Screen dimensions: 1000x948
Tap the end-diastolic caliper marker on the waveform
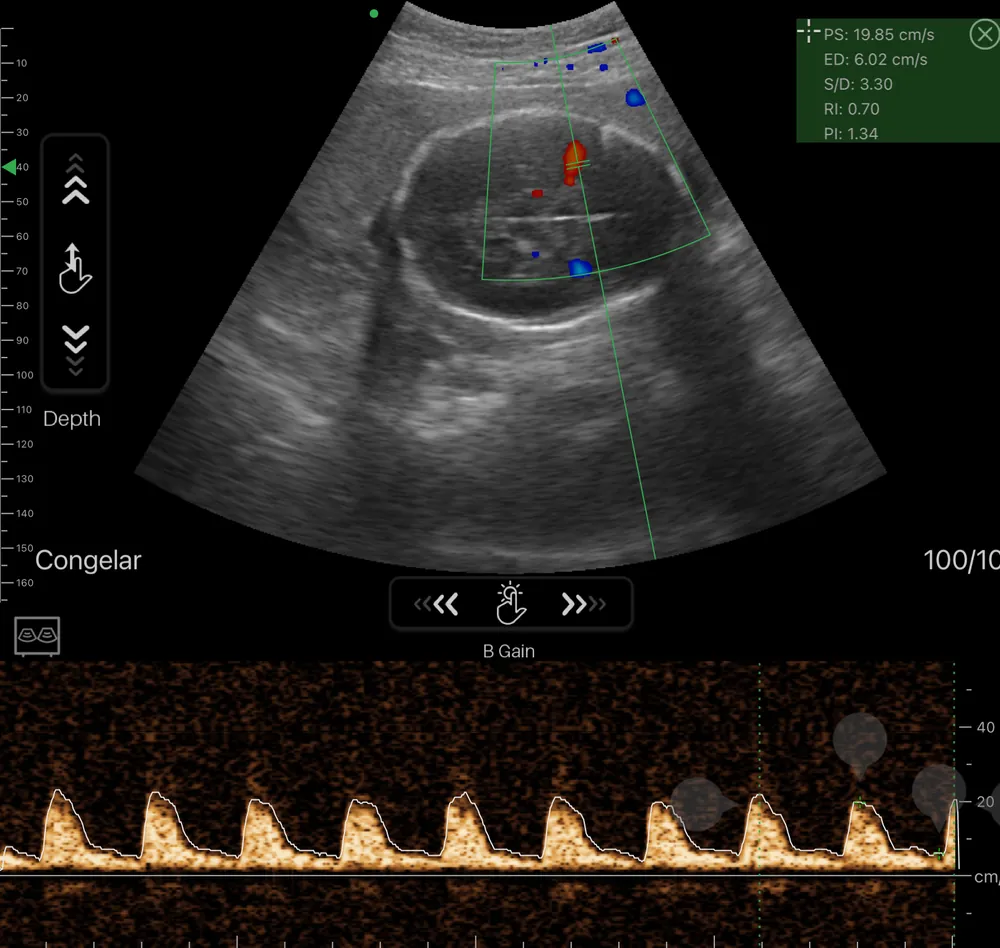pos(939,854)
